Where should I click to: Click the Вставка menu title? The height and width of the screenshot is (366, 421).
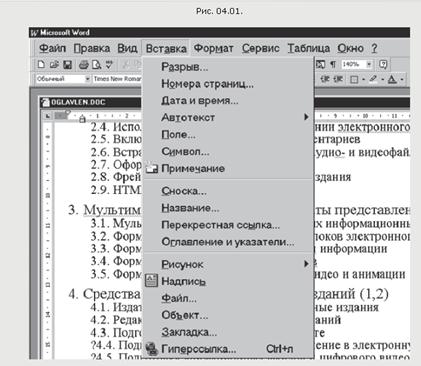pyautogui.click(x=166, y=48)
